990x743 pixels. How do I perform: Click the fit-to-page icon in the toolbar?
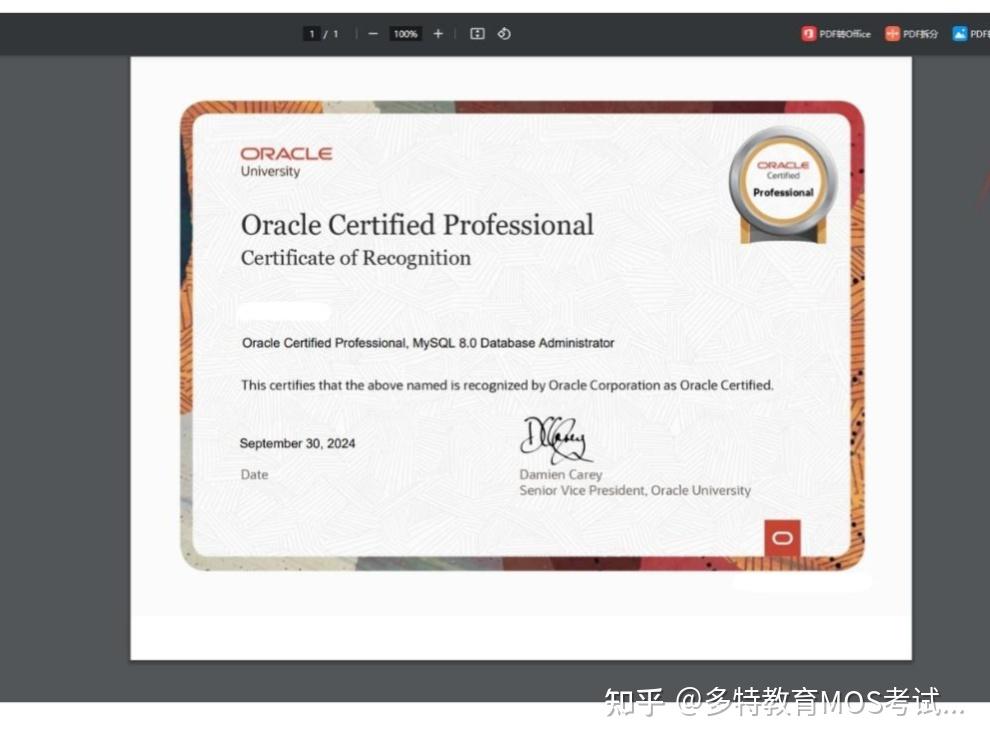[477, 33]
